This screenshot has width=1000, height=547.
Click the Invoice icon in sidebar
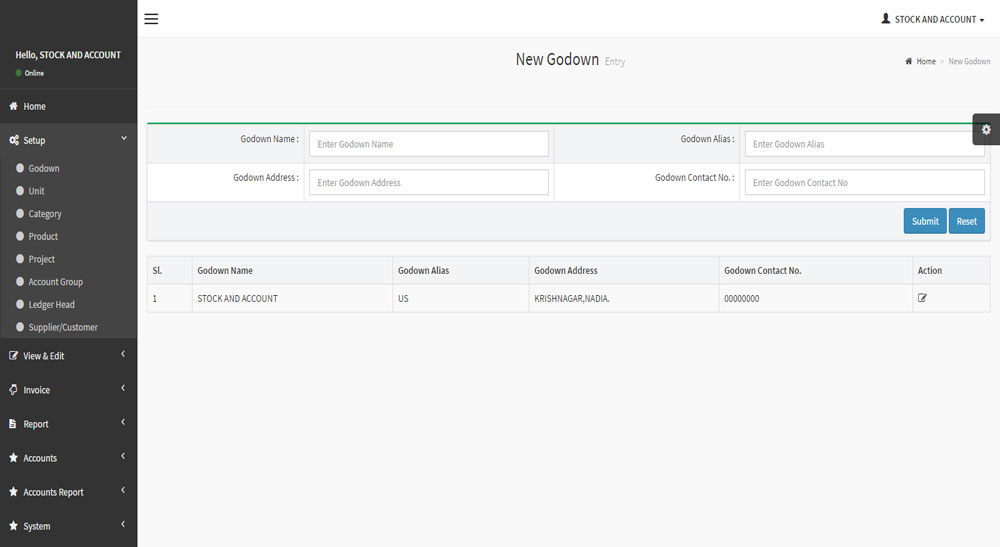[x=13, y=390]
